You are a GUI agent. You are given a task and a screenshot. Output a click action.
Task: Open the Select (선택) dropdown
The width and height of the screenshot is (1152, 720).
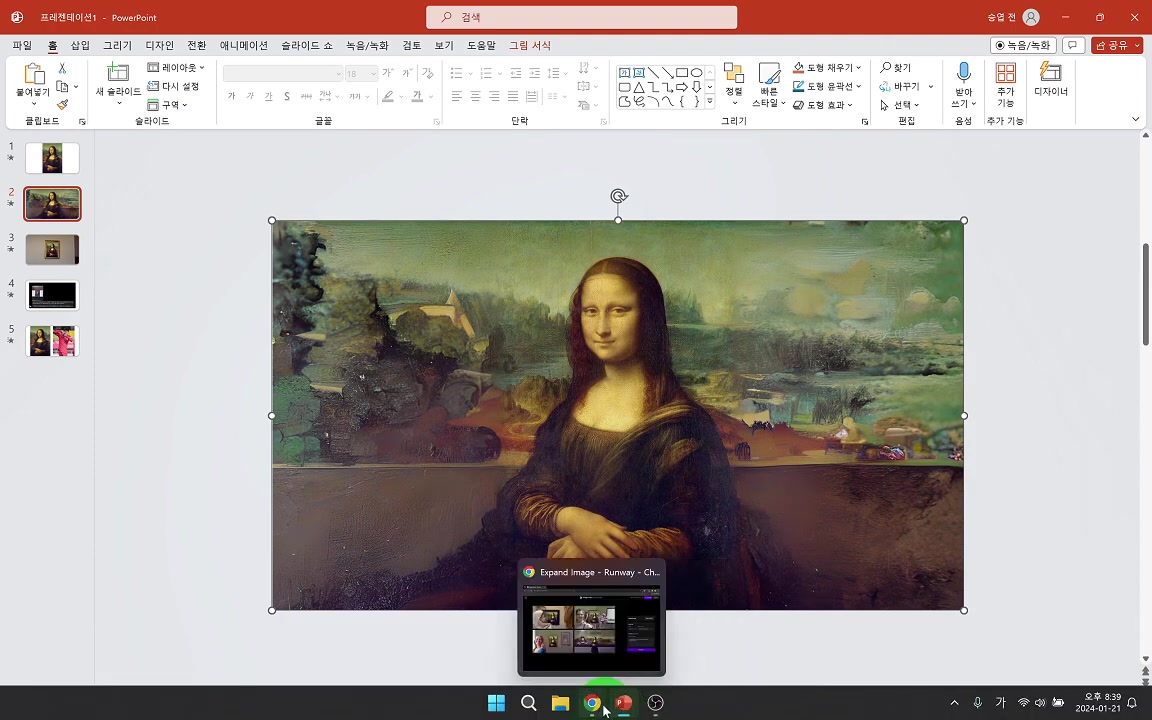900,105
